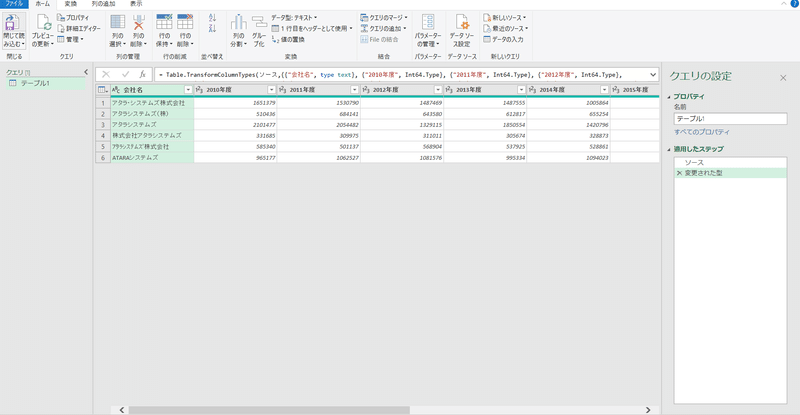Image resolution: width=800 pixels, height=415 pixels.
Task: Open the 新しいソース dropdown
Action: pos(505,17)
